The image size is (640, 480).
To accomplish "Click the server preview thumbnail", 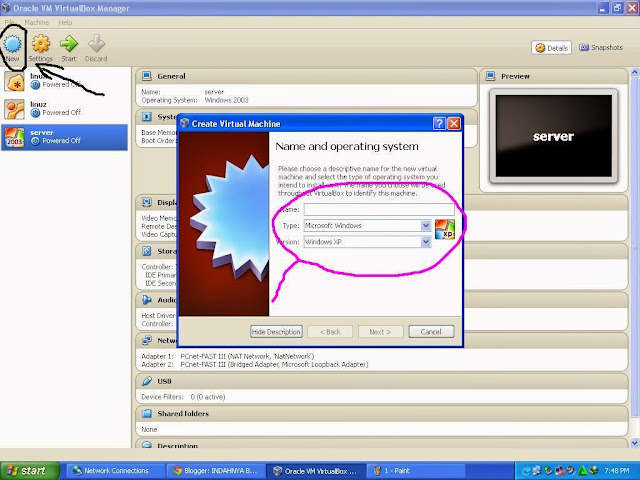I will pyautogui.click(x=553, y=136).
